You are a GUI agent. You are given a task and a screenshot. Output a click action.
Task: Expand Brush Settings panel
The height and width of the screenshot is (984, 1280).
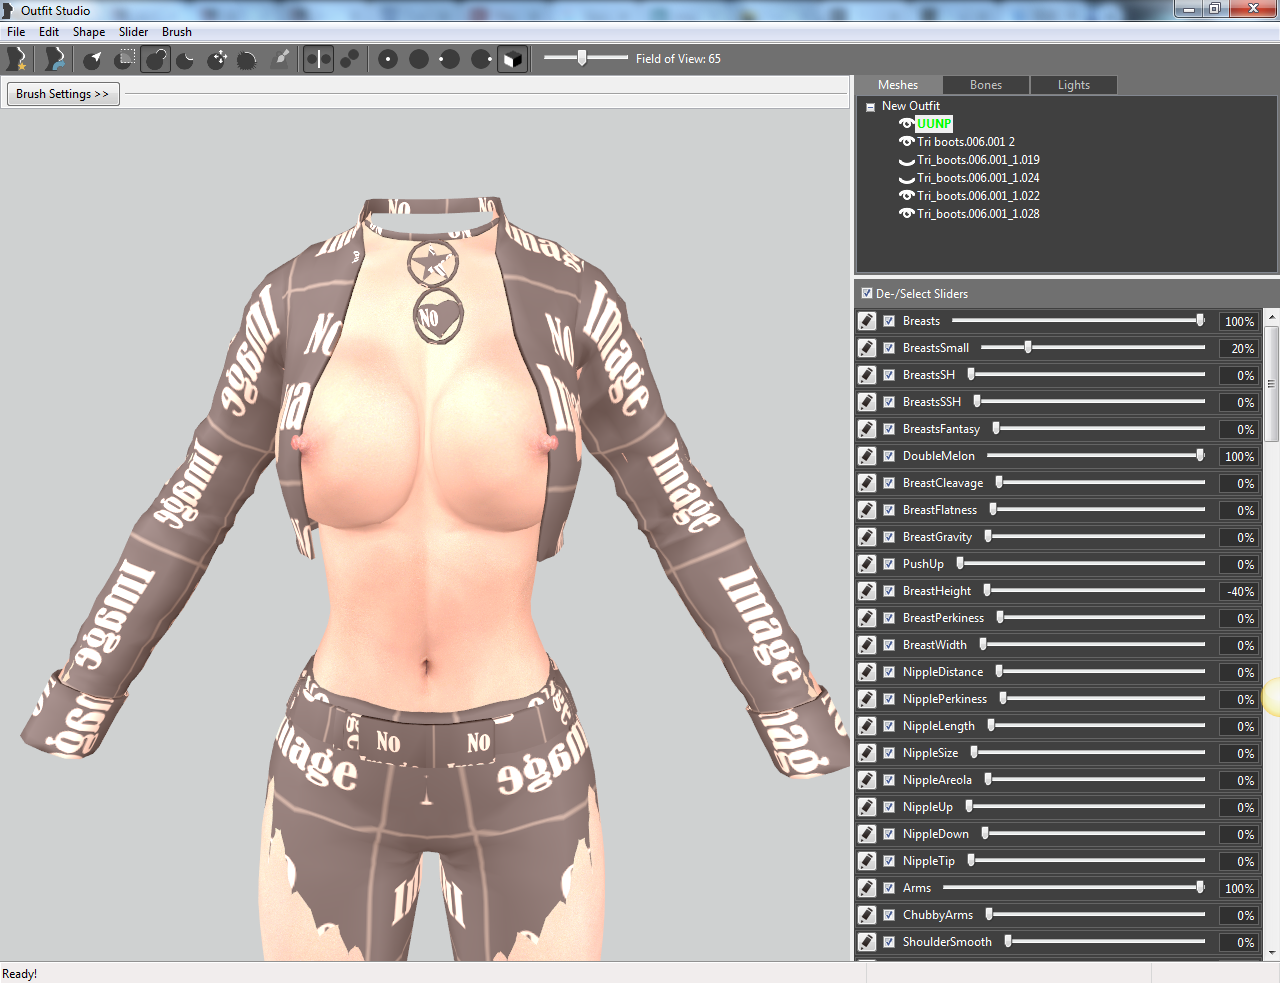[x=63, y=94]
